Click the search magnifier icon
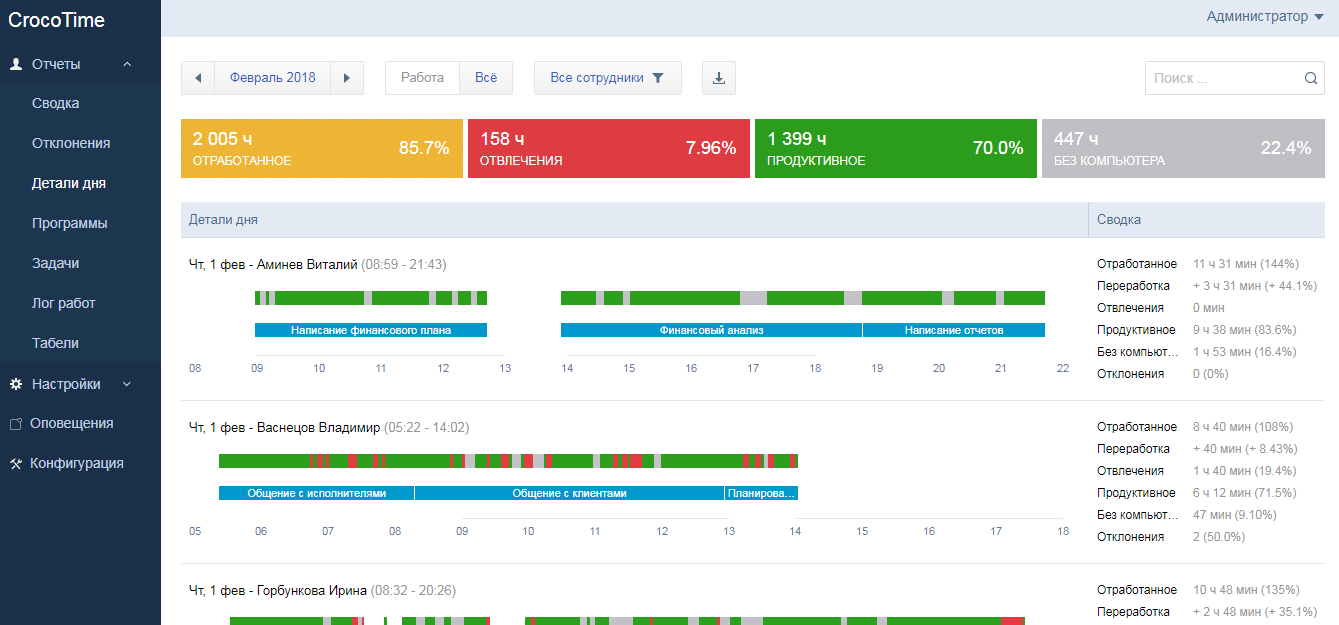Viewport: 1339px width, 625px height. pyautogui.click(x=1311, y=78)
